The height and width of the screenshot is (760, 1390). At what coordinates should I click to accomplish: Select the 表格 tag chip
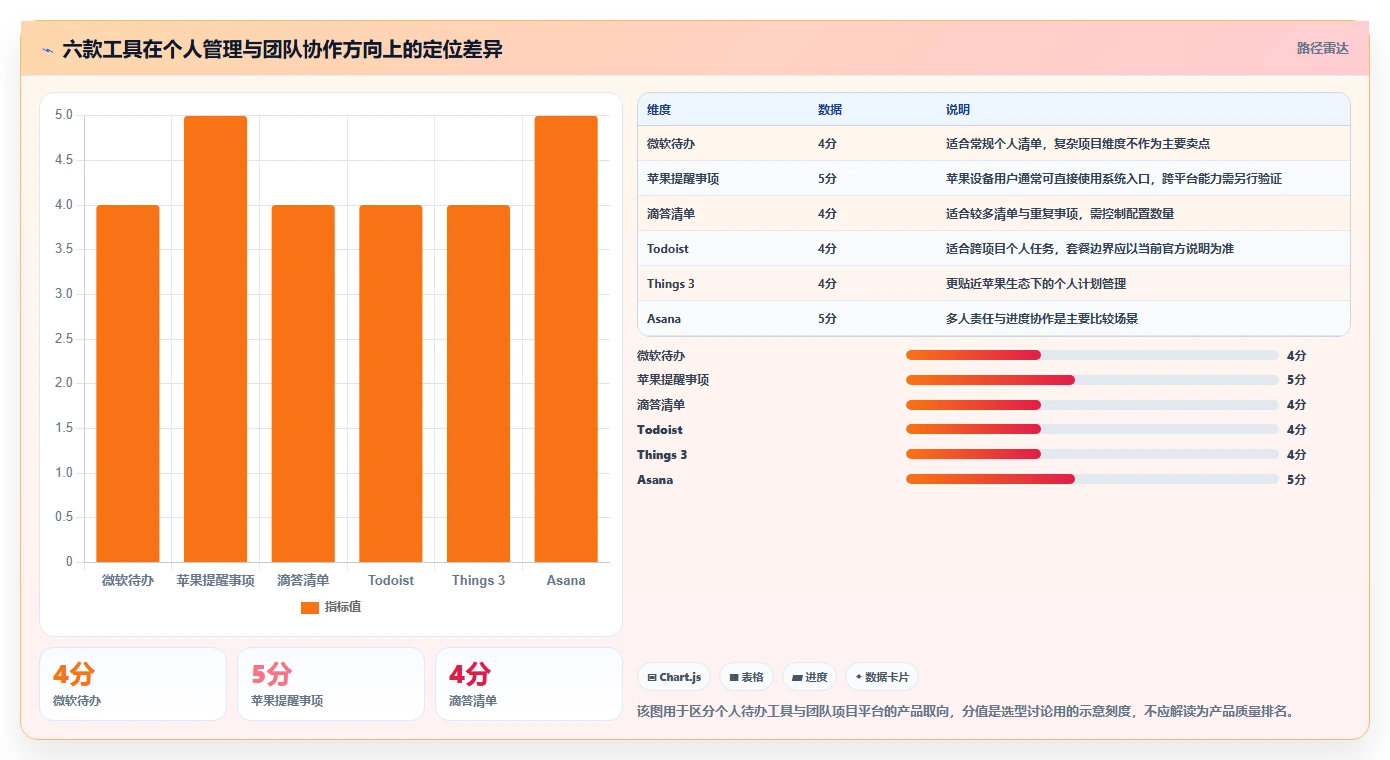(x=747, y=677)
